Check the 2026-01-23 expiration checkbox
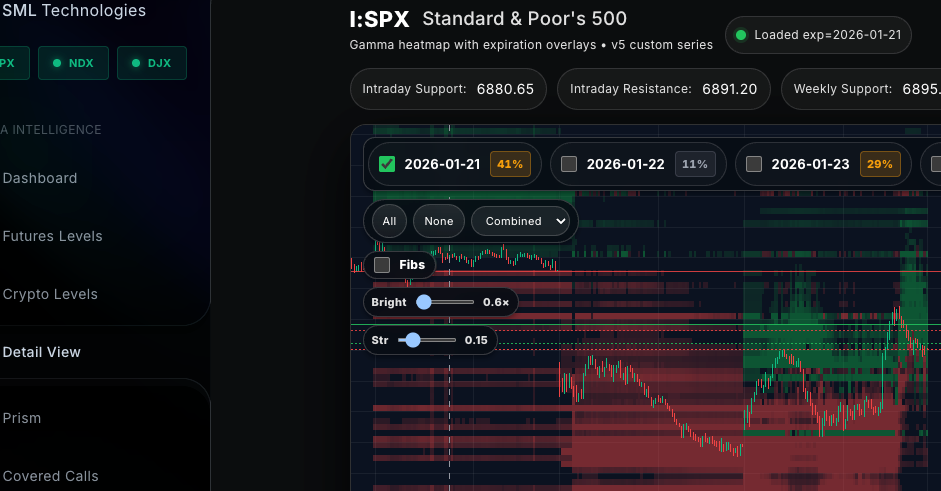 tap(754, 164)
